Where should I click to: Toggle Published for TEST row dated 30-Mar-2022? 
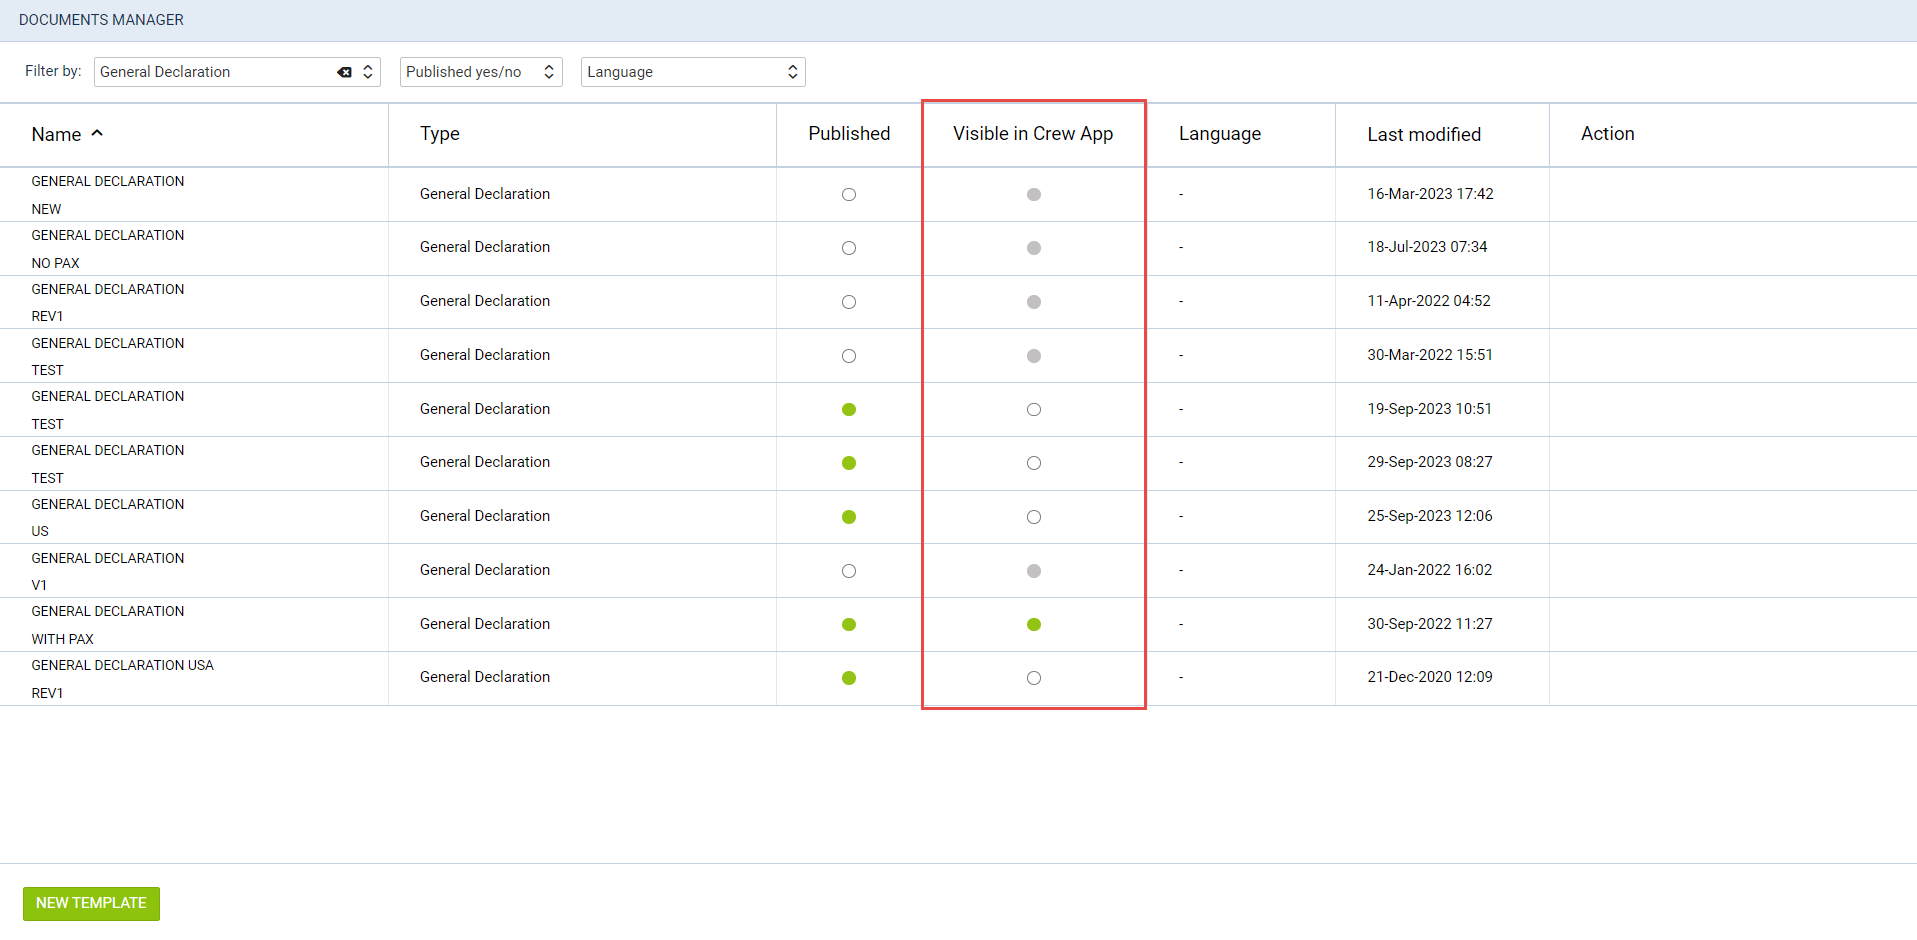click(849, 356)
